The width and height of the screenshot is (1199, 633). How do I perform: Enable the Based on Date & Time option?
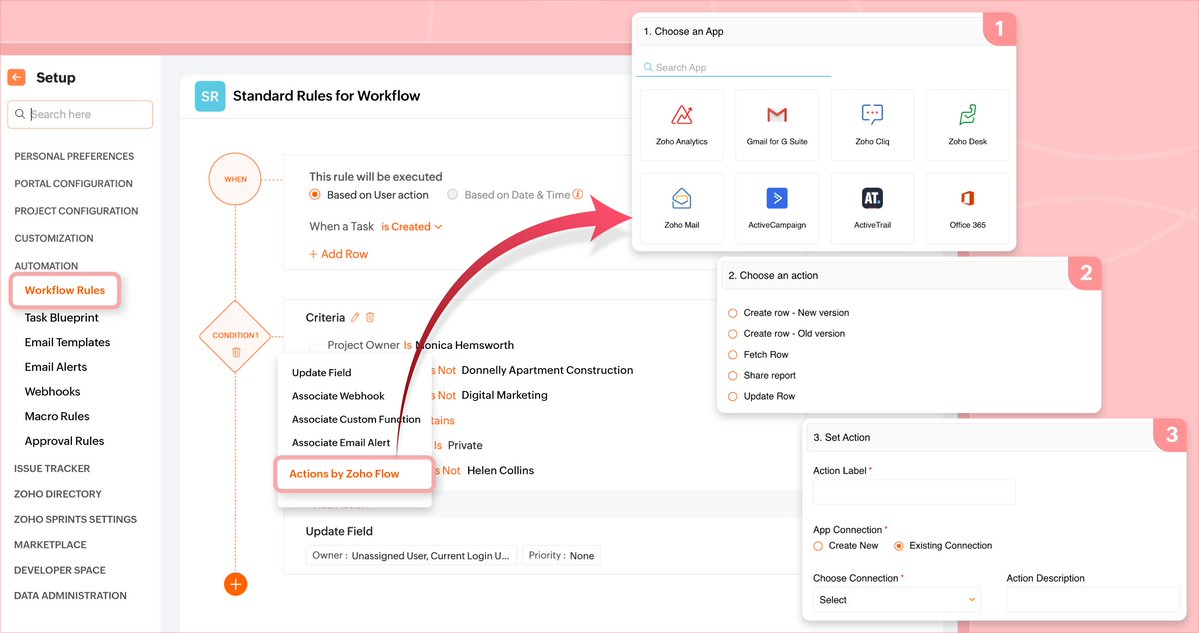[x=452, y=194]
